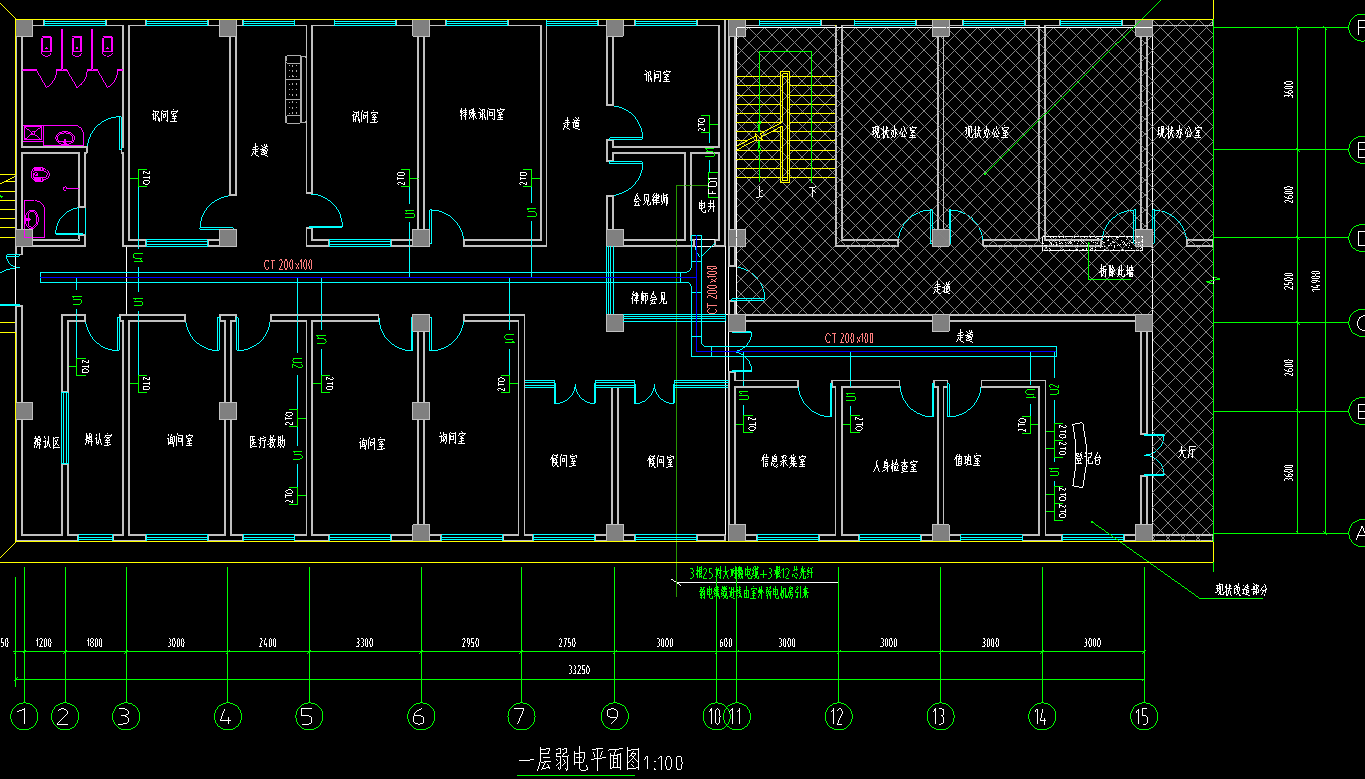
Task: Click the vertically oriented CT 200x100 tray label
Action: pos(713,291)
